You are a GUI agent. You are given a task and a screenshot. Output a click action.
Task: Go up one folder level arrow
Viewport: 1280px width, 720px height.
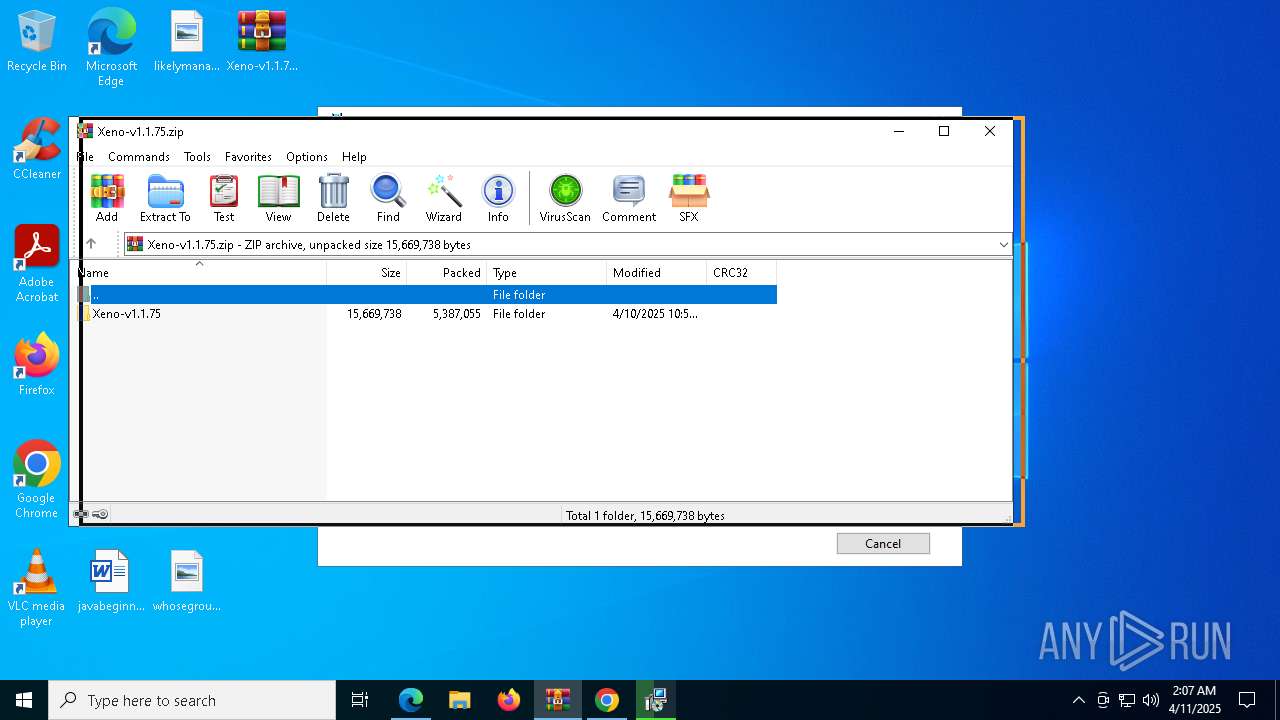[x=91, y=244]
